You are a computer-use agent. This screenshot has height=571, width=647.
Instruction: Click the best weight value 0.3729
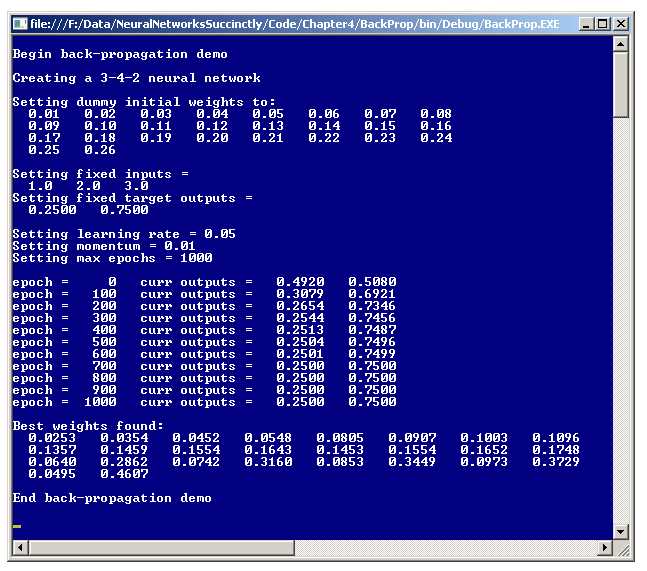click(x=556, y=462)
